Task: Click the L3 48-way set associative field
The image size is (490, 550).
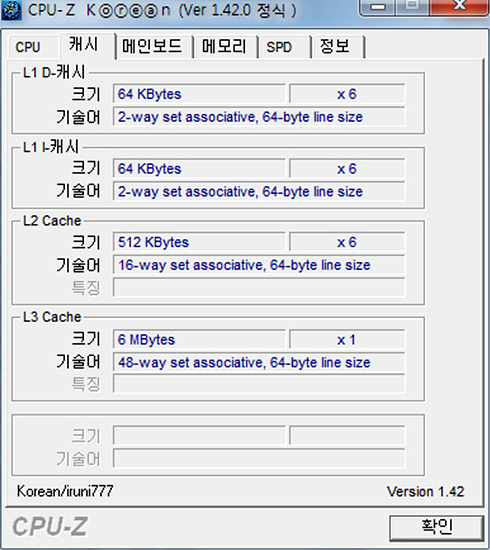Action: 259,362
